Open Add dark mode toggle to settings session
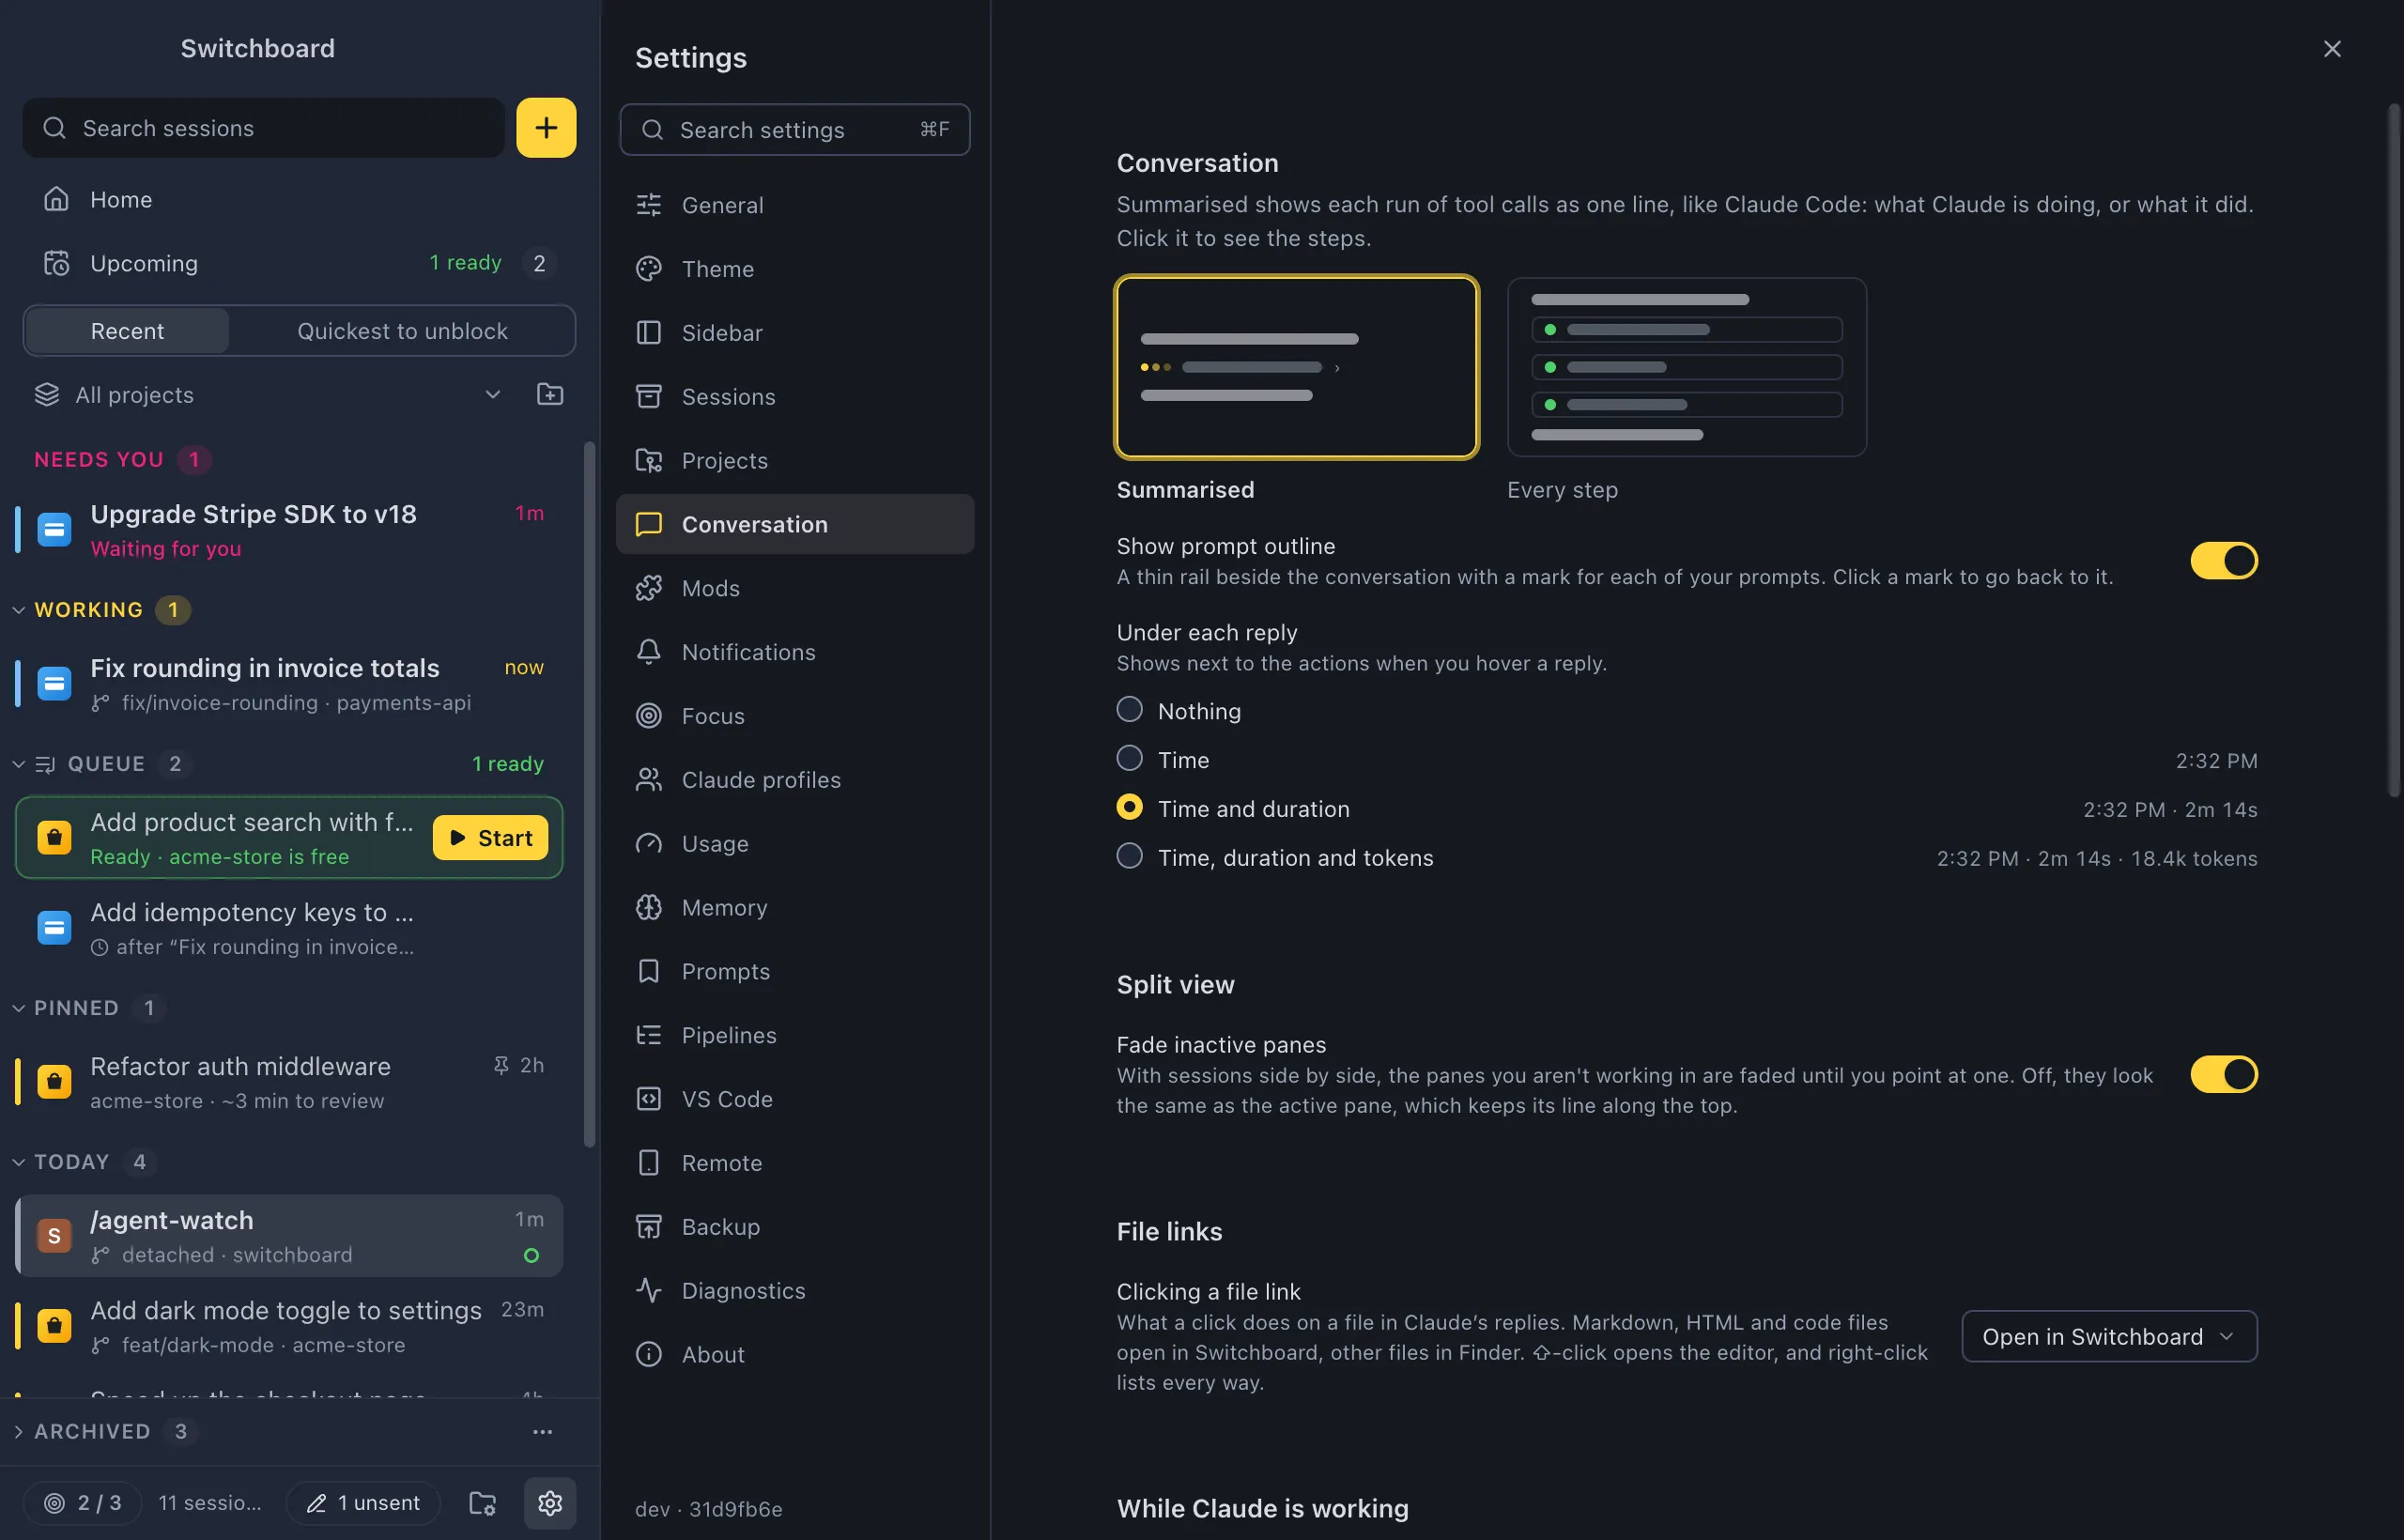The image size is (2404, 1540). [x=288, y=1326]
